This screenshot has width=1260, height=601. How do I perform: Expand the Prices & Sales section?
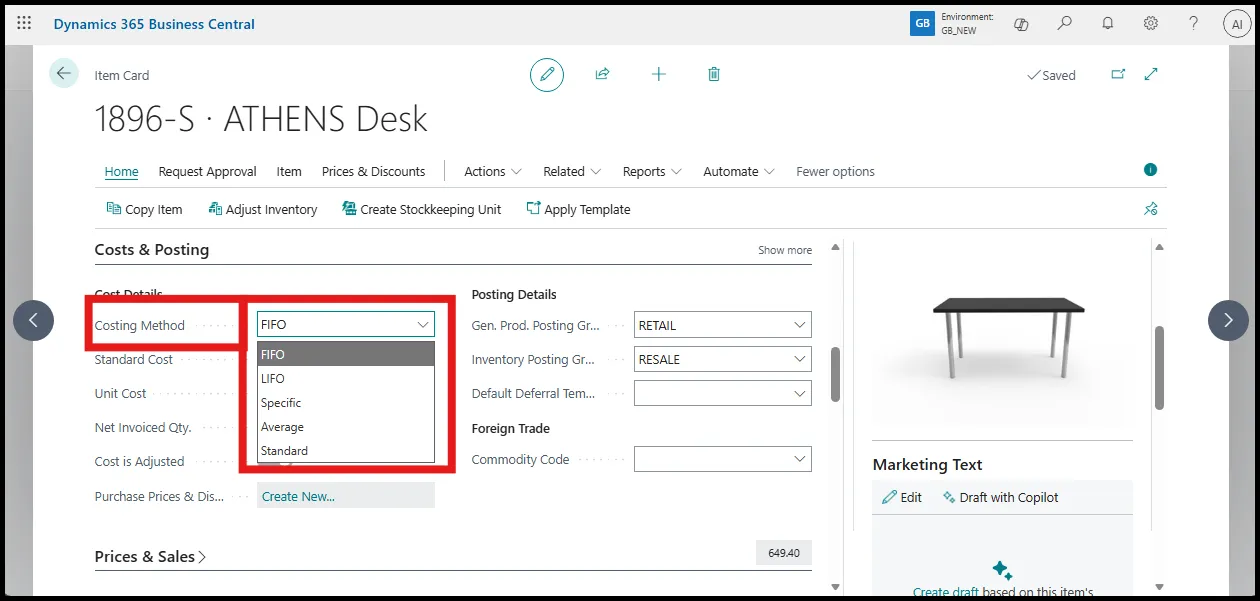[x=150, y=556]
